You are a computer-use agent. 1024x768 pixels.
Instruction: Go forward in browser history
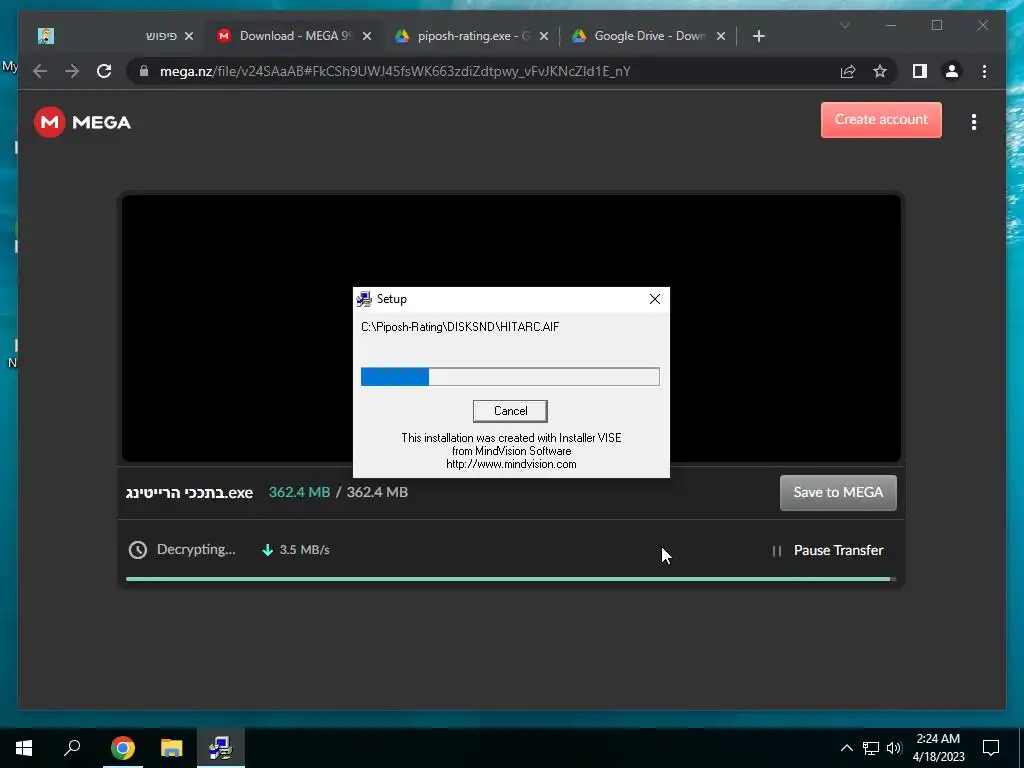pyautogui.click(x=72, y=71)
